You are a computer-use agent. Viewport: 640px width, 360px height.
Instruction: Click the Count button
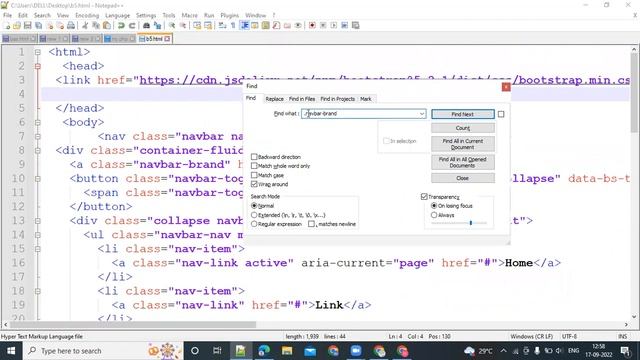pyautogui.click(x=462, y=128)
